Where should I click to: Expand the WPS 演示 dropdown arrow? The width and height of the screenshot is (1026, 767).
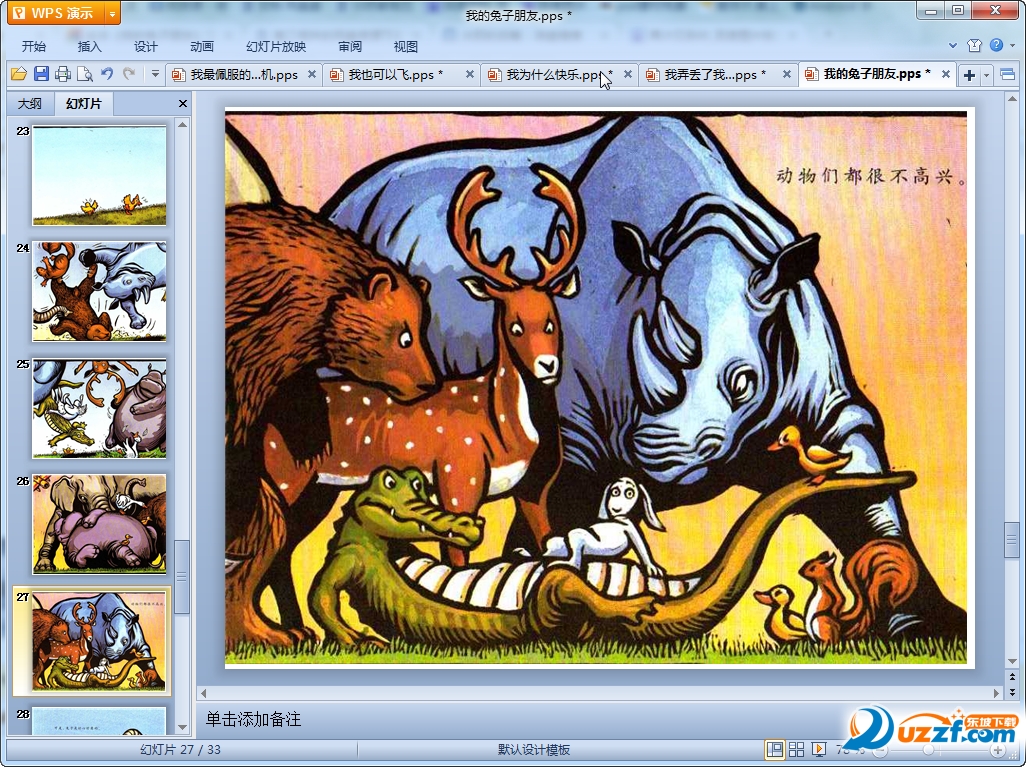click(x=113, y=13)
